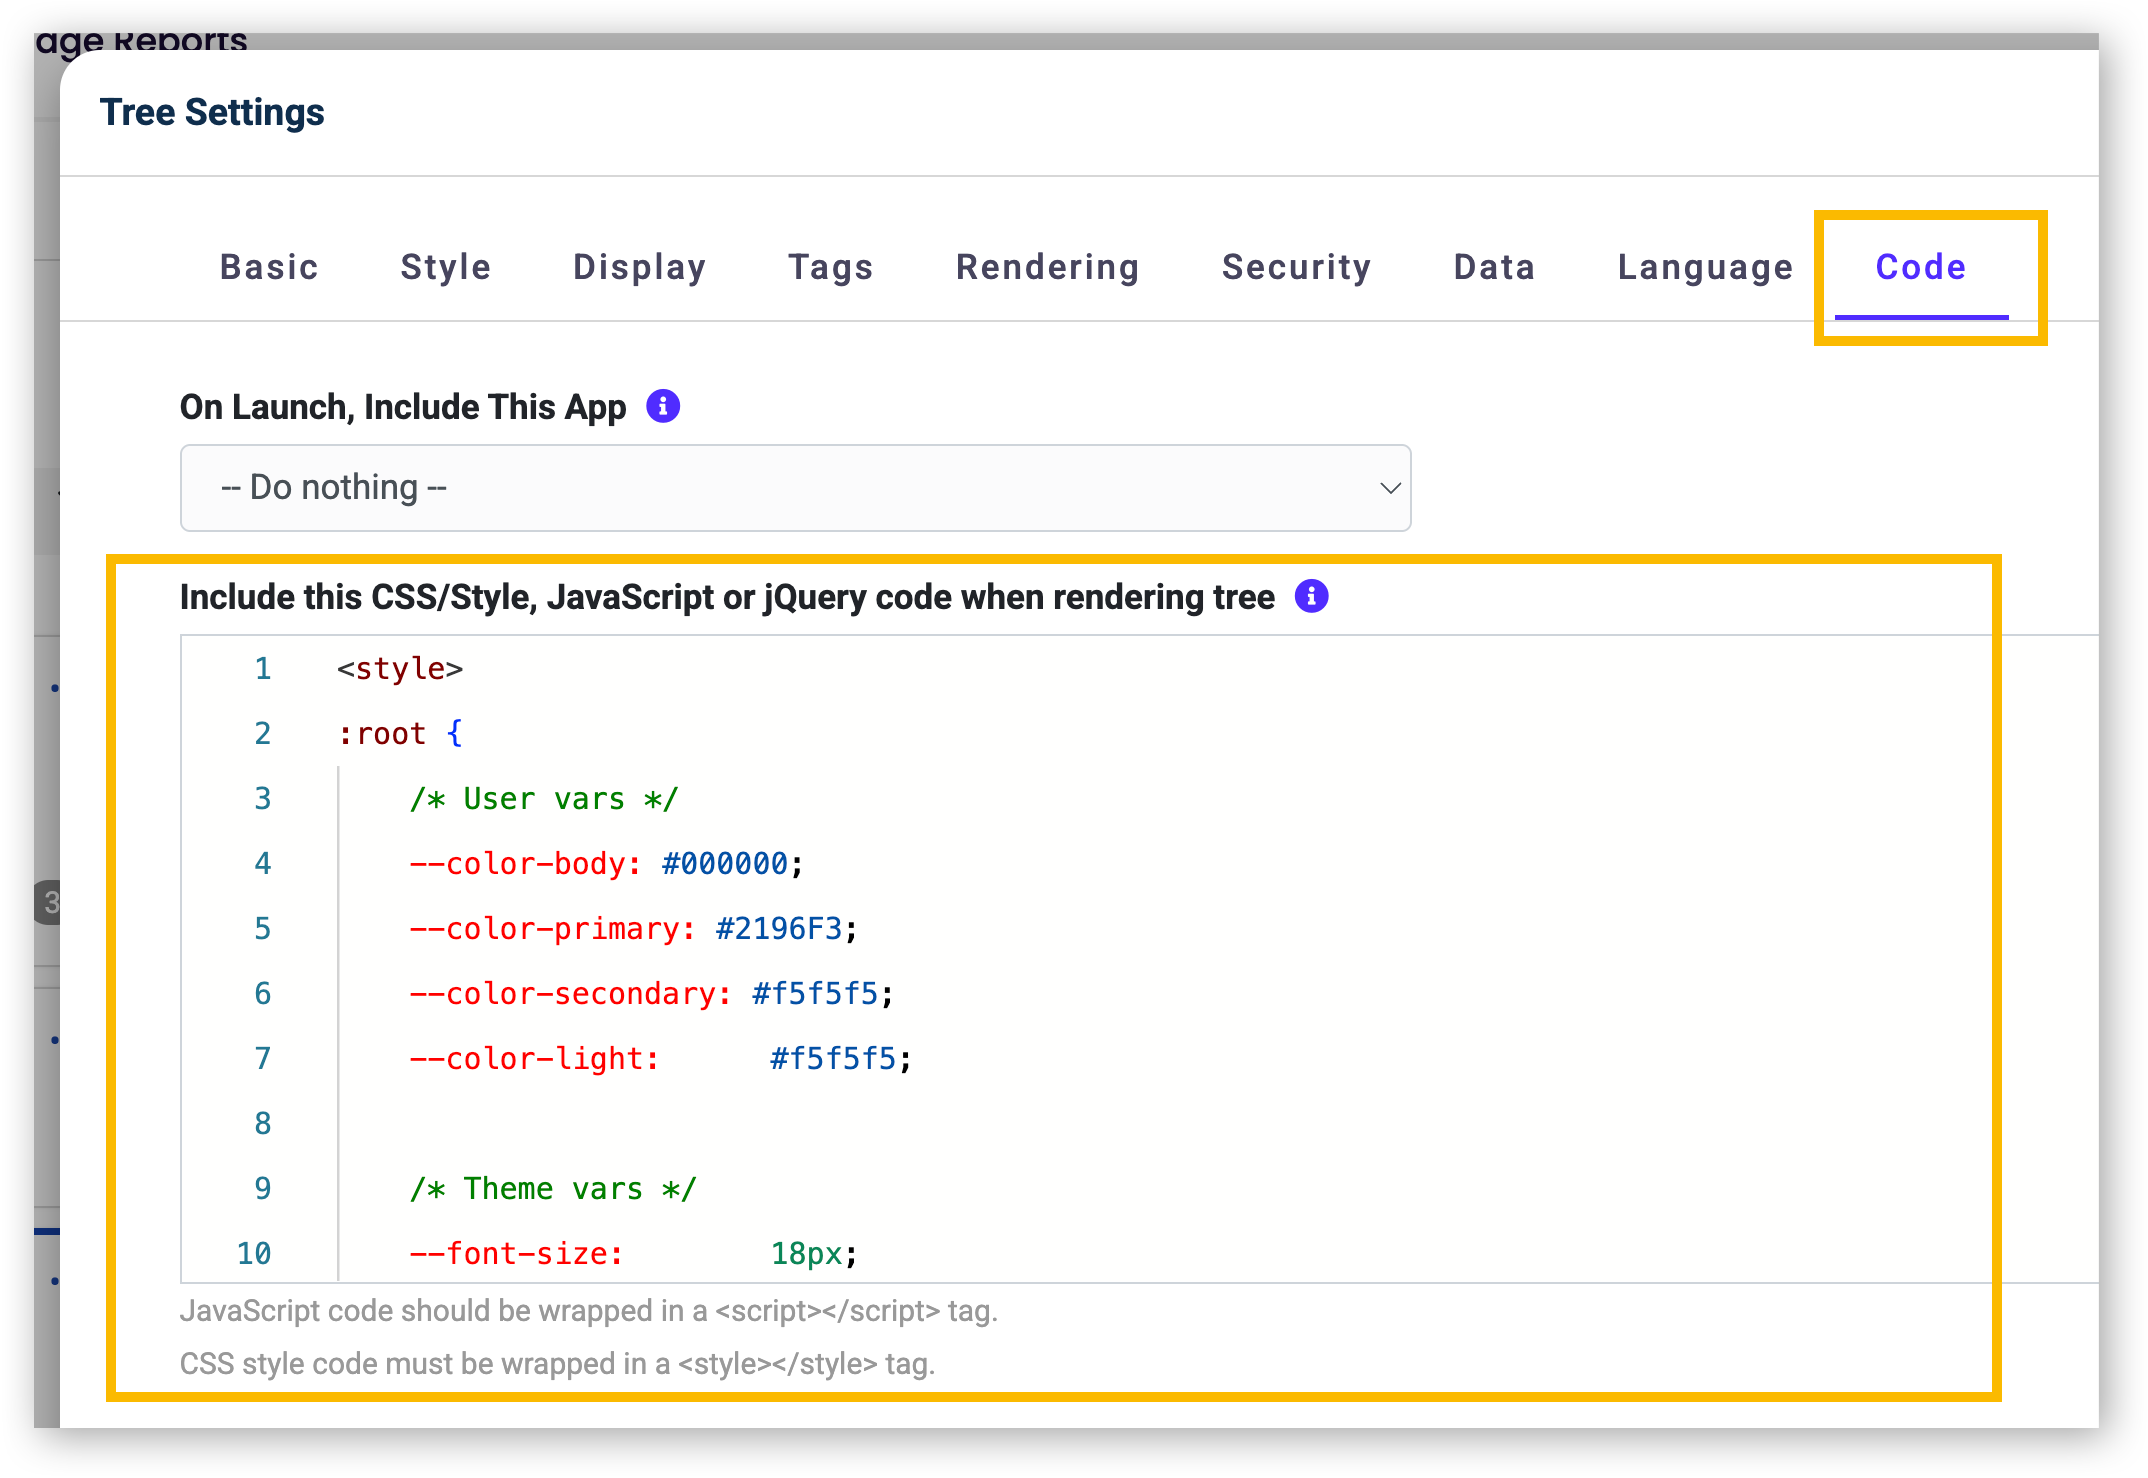This screenshot has width=2148, height=1478.
Task: Click the dropdown chevron arrow
Action: pos(1389,488)
